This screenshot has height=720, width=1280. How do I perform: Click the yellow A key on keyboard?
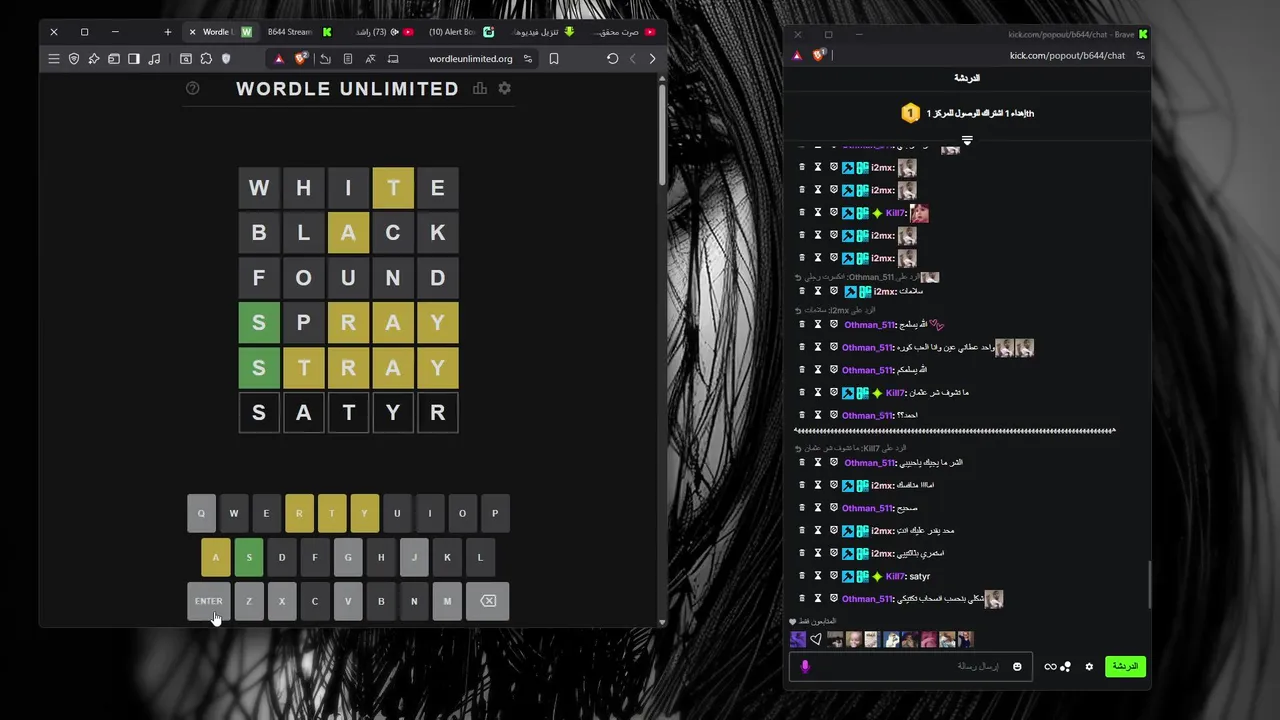pyautogui.click(x=215, y=557)
